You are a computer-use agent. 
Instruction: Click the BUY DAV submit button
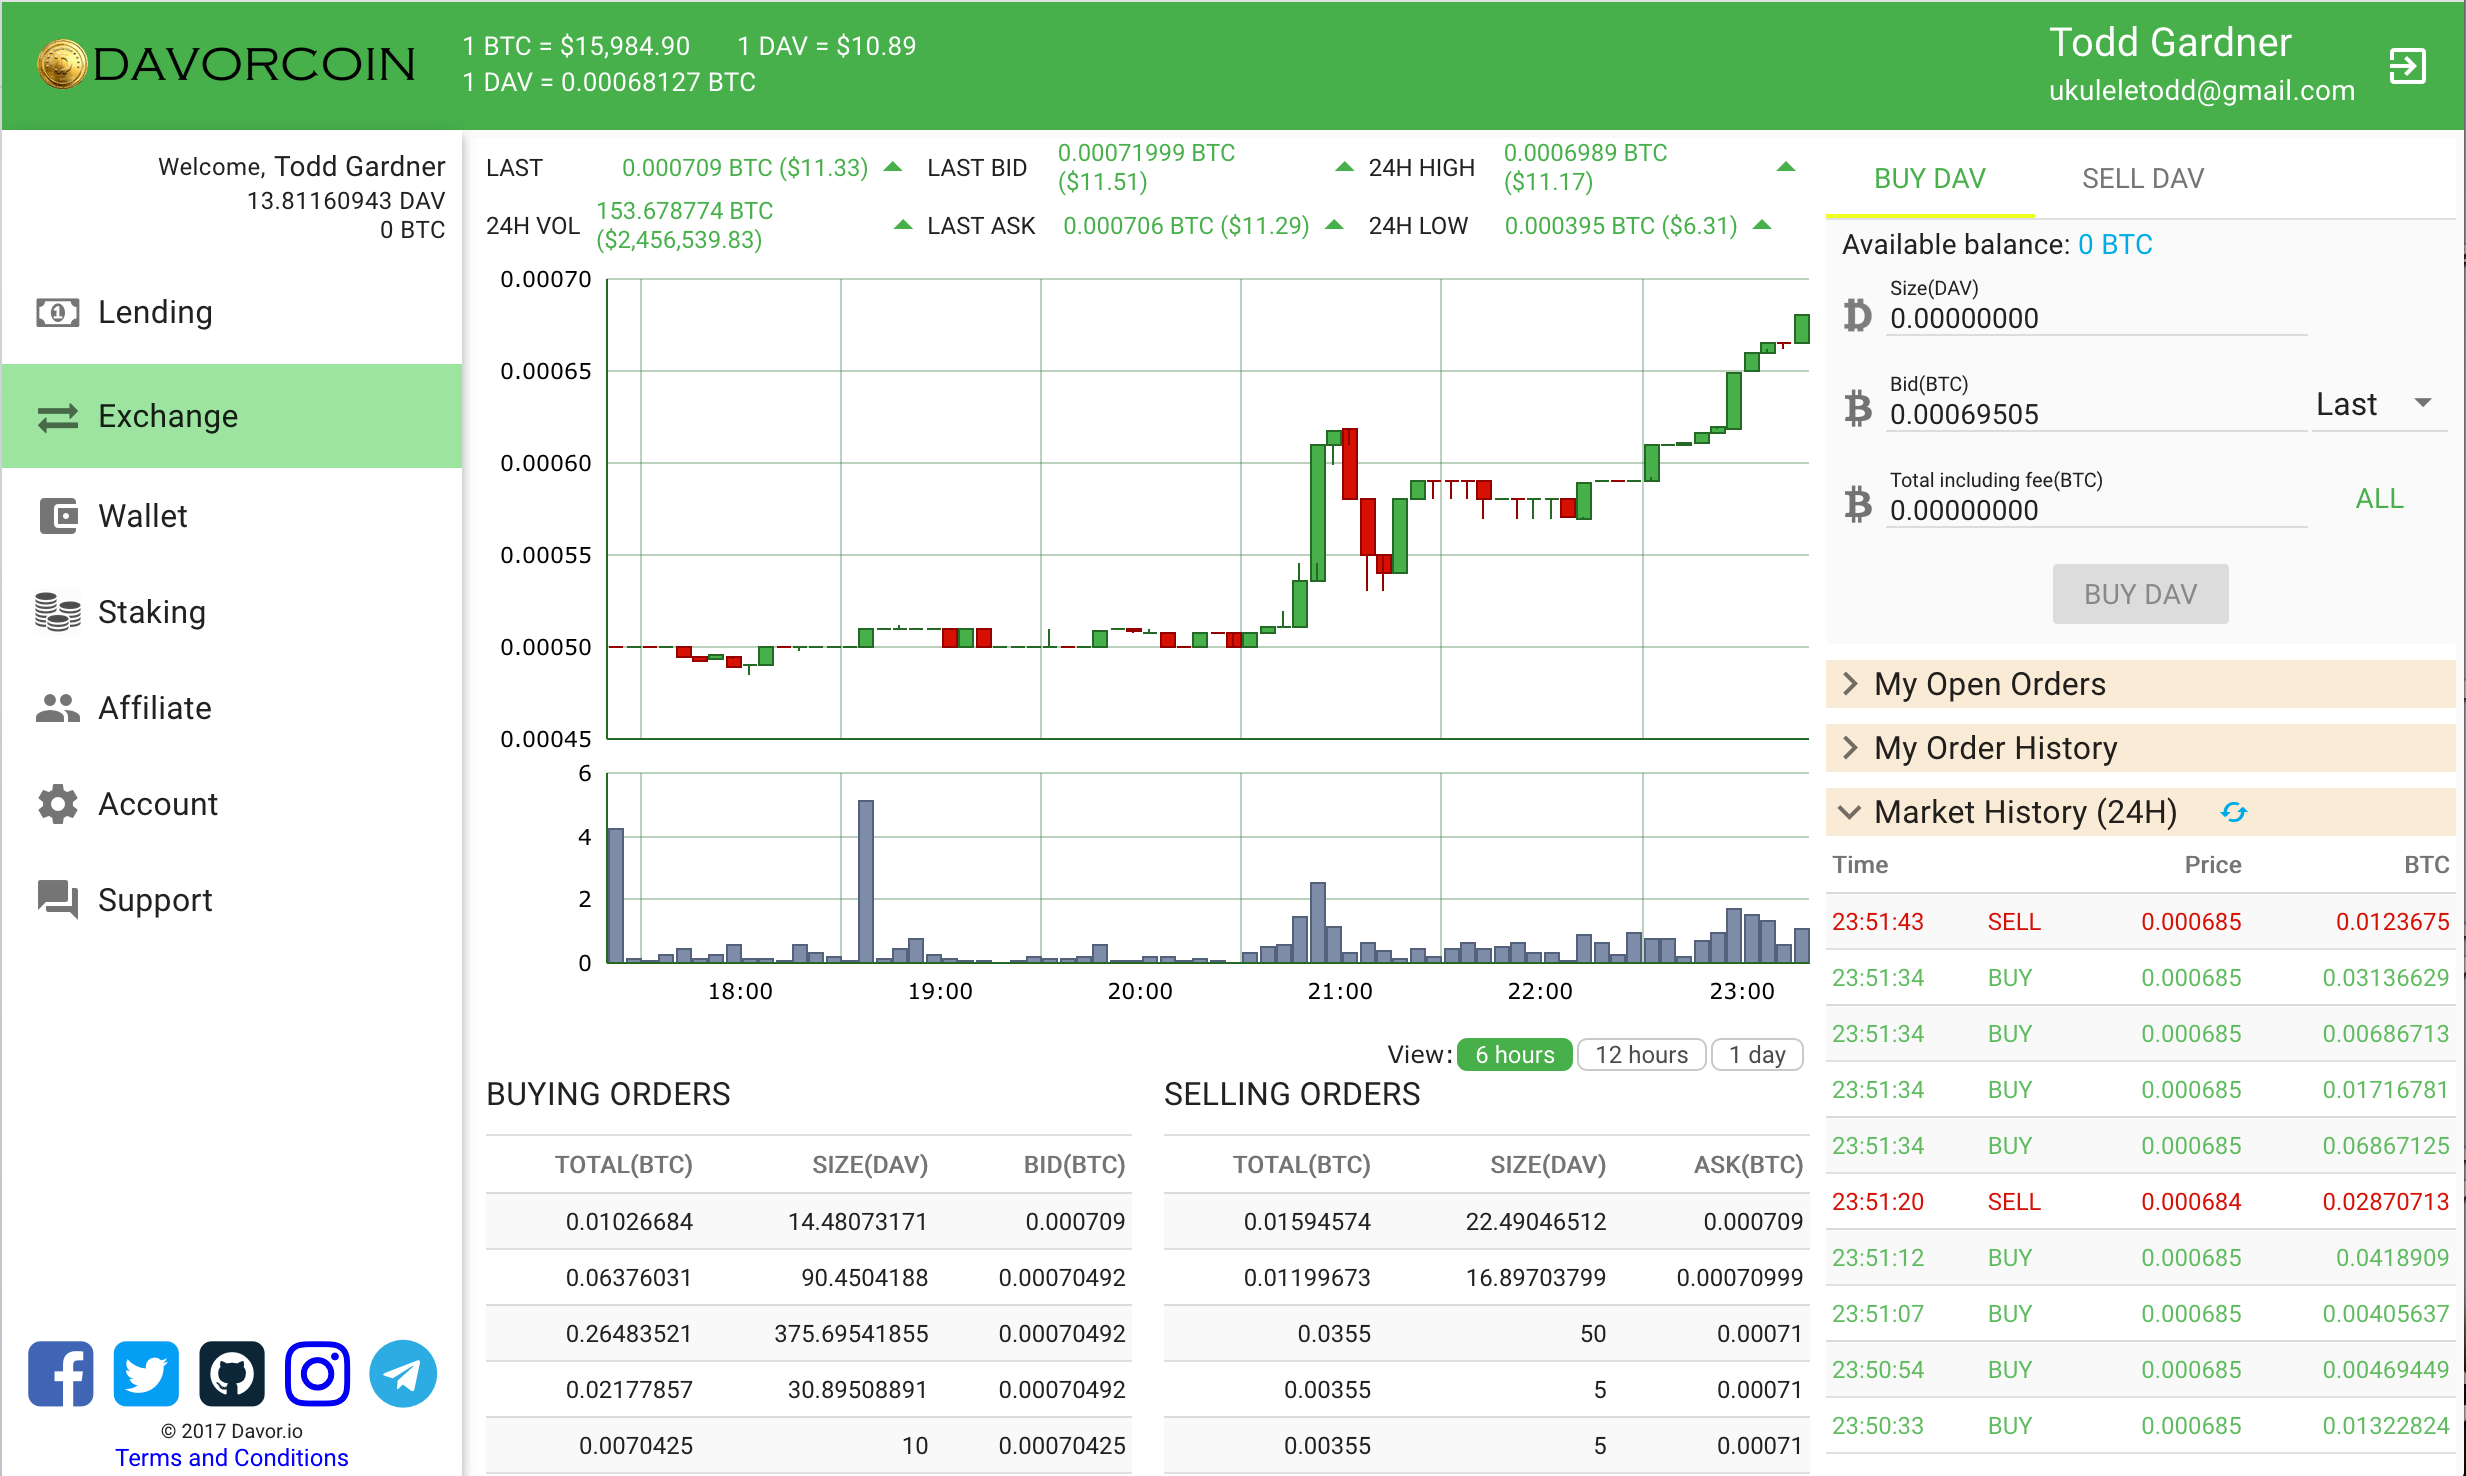[x=2140, y=594]
